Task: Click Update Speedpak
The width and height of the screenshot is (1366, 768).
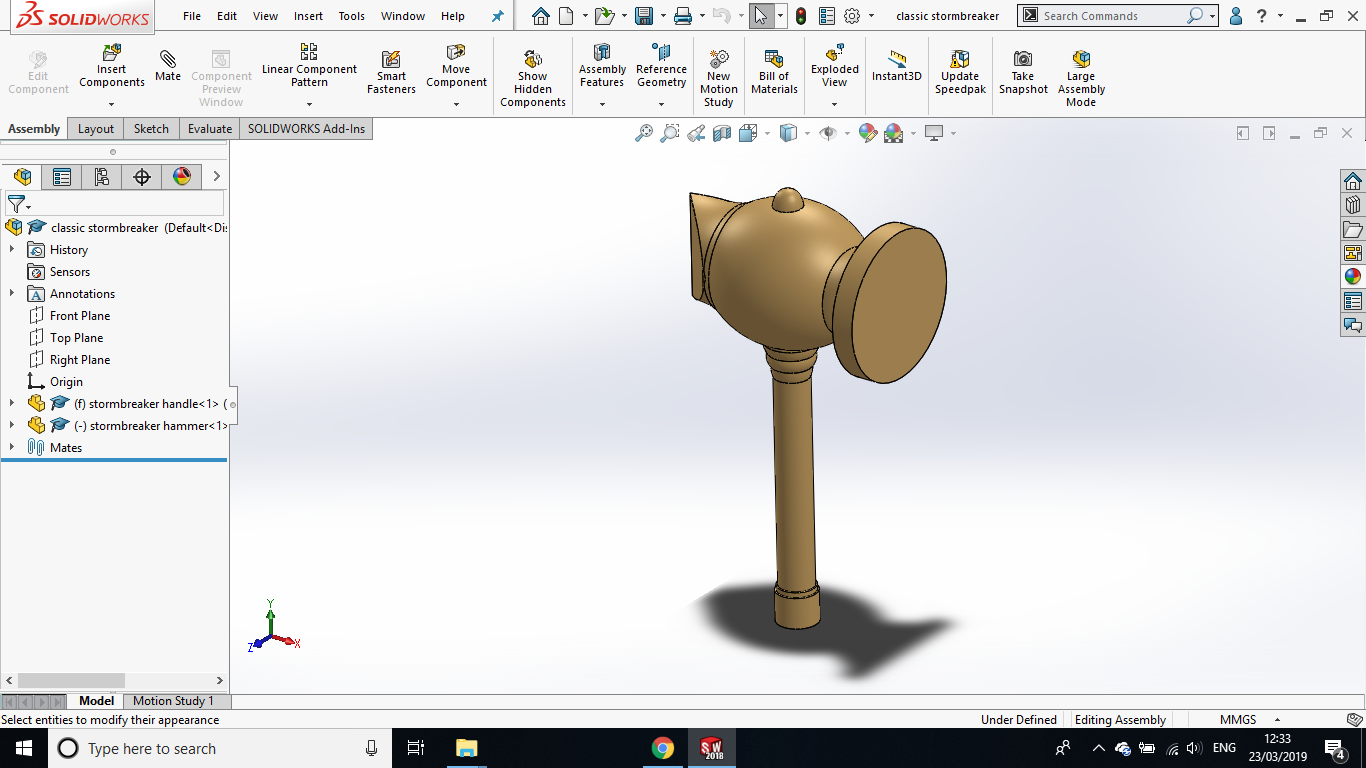Action: coord(960,72)
